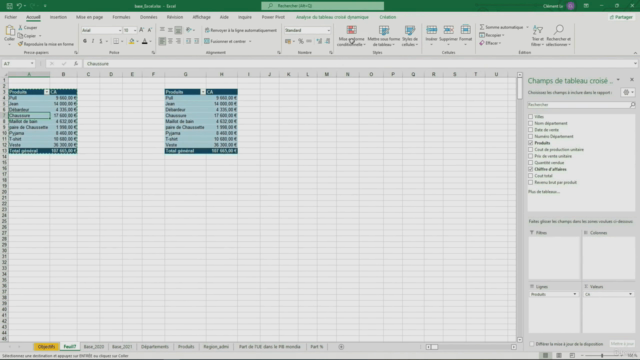Screen dimensions: 640x360
Task: Open Mettre sous forme de tableau
Action: point(384,36)
